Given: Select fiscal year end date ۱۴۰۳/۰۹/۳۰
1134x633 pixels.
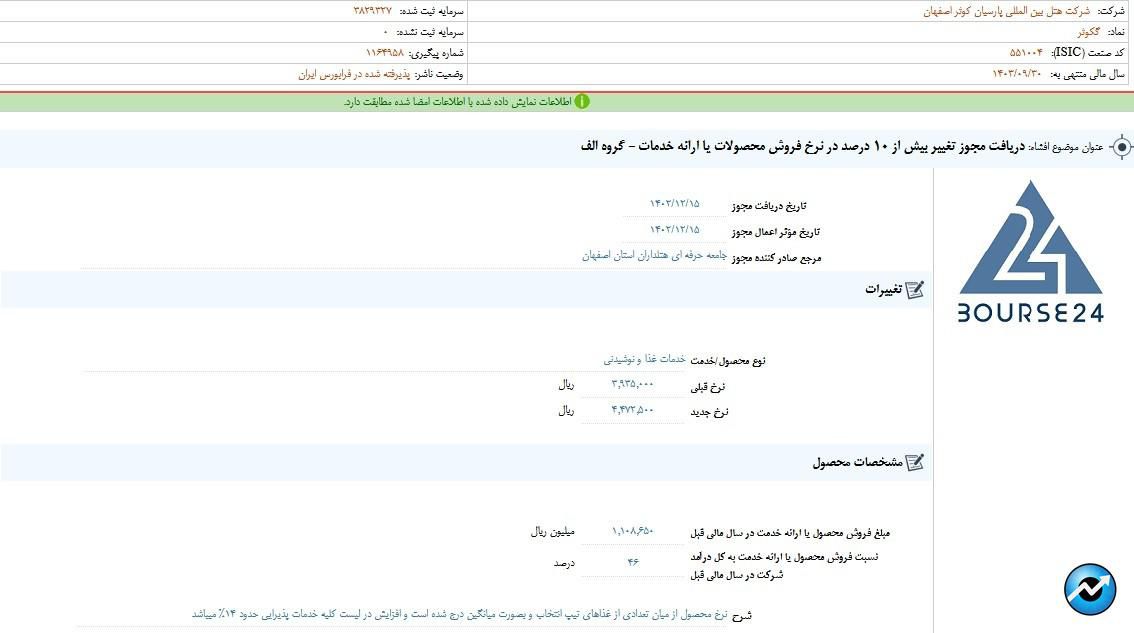Looking at the screenshot, I should click(1016, 74).
